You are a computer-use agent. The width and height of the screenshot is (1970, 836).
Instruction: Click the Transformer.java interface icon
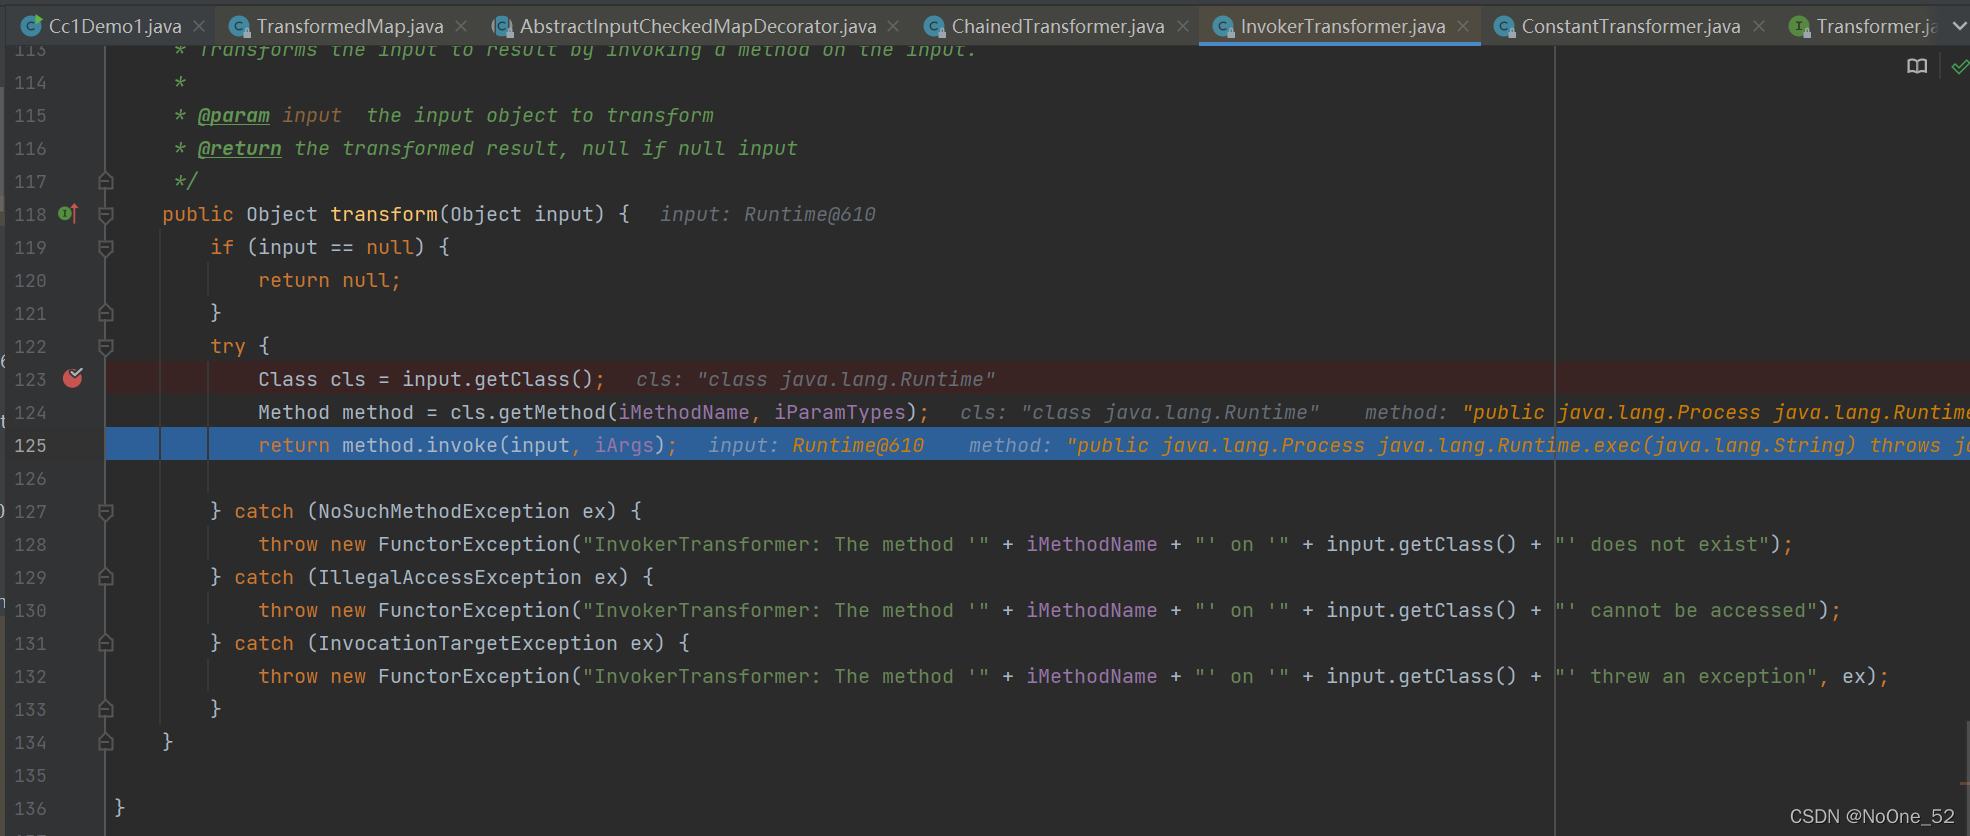coord(1799,26)
